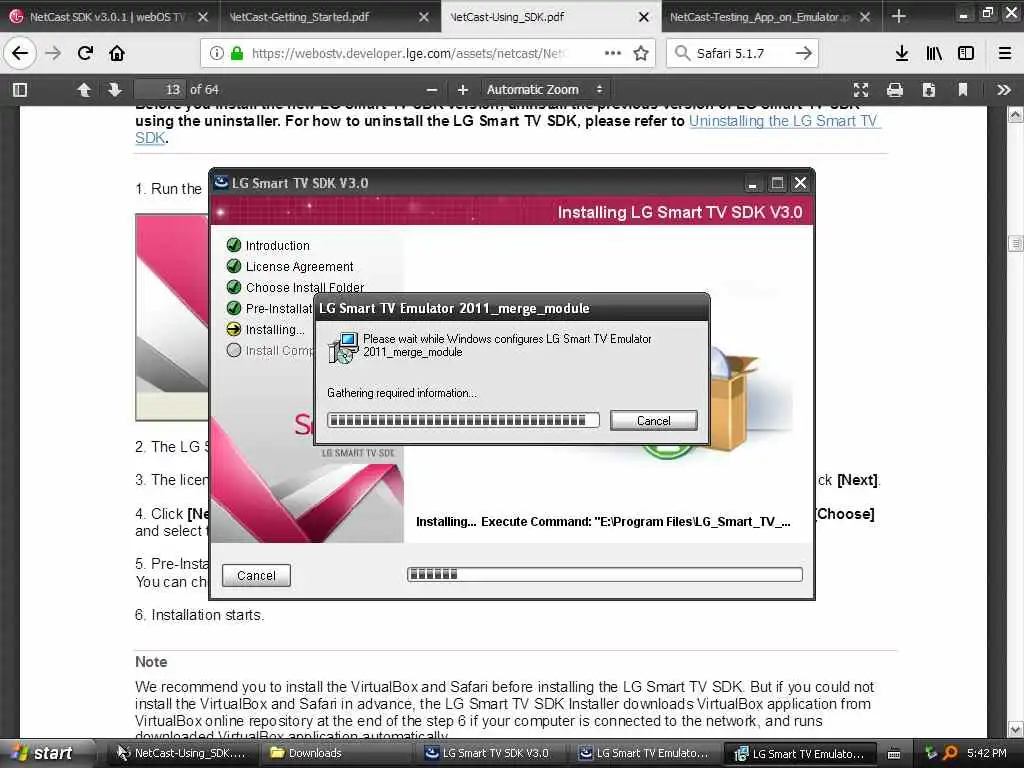Switch to NetCast-Getting_Started.pdf tab
Screen dimensions: 1024x768
(x=300, y=17)
